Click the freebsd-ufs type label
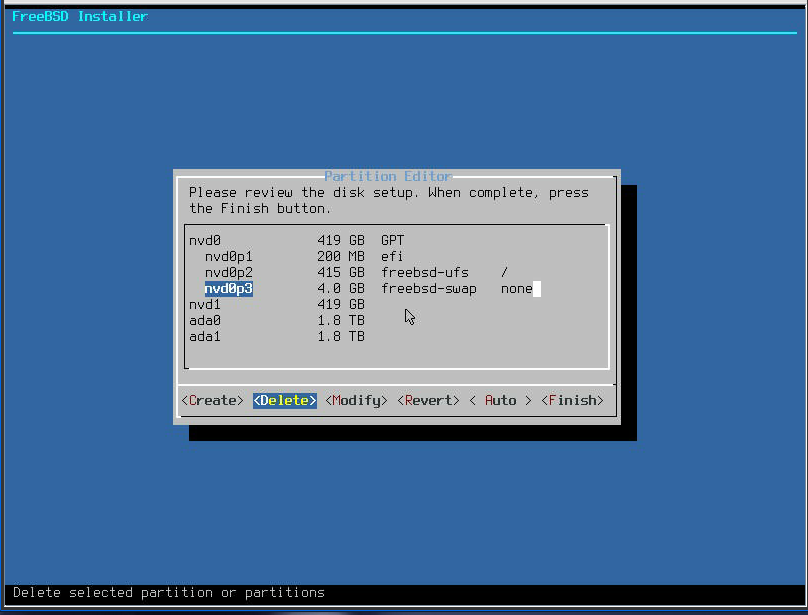Screen dimensions: 808x615 [425, 273]
